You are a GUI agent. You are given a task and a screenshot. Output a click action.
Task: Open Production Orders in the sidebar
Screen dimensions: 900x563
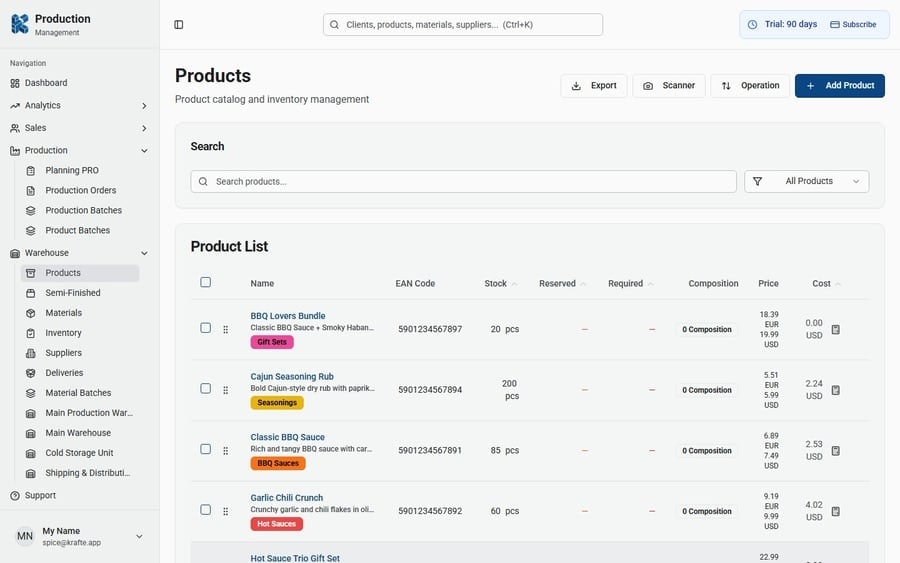80,191
